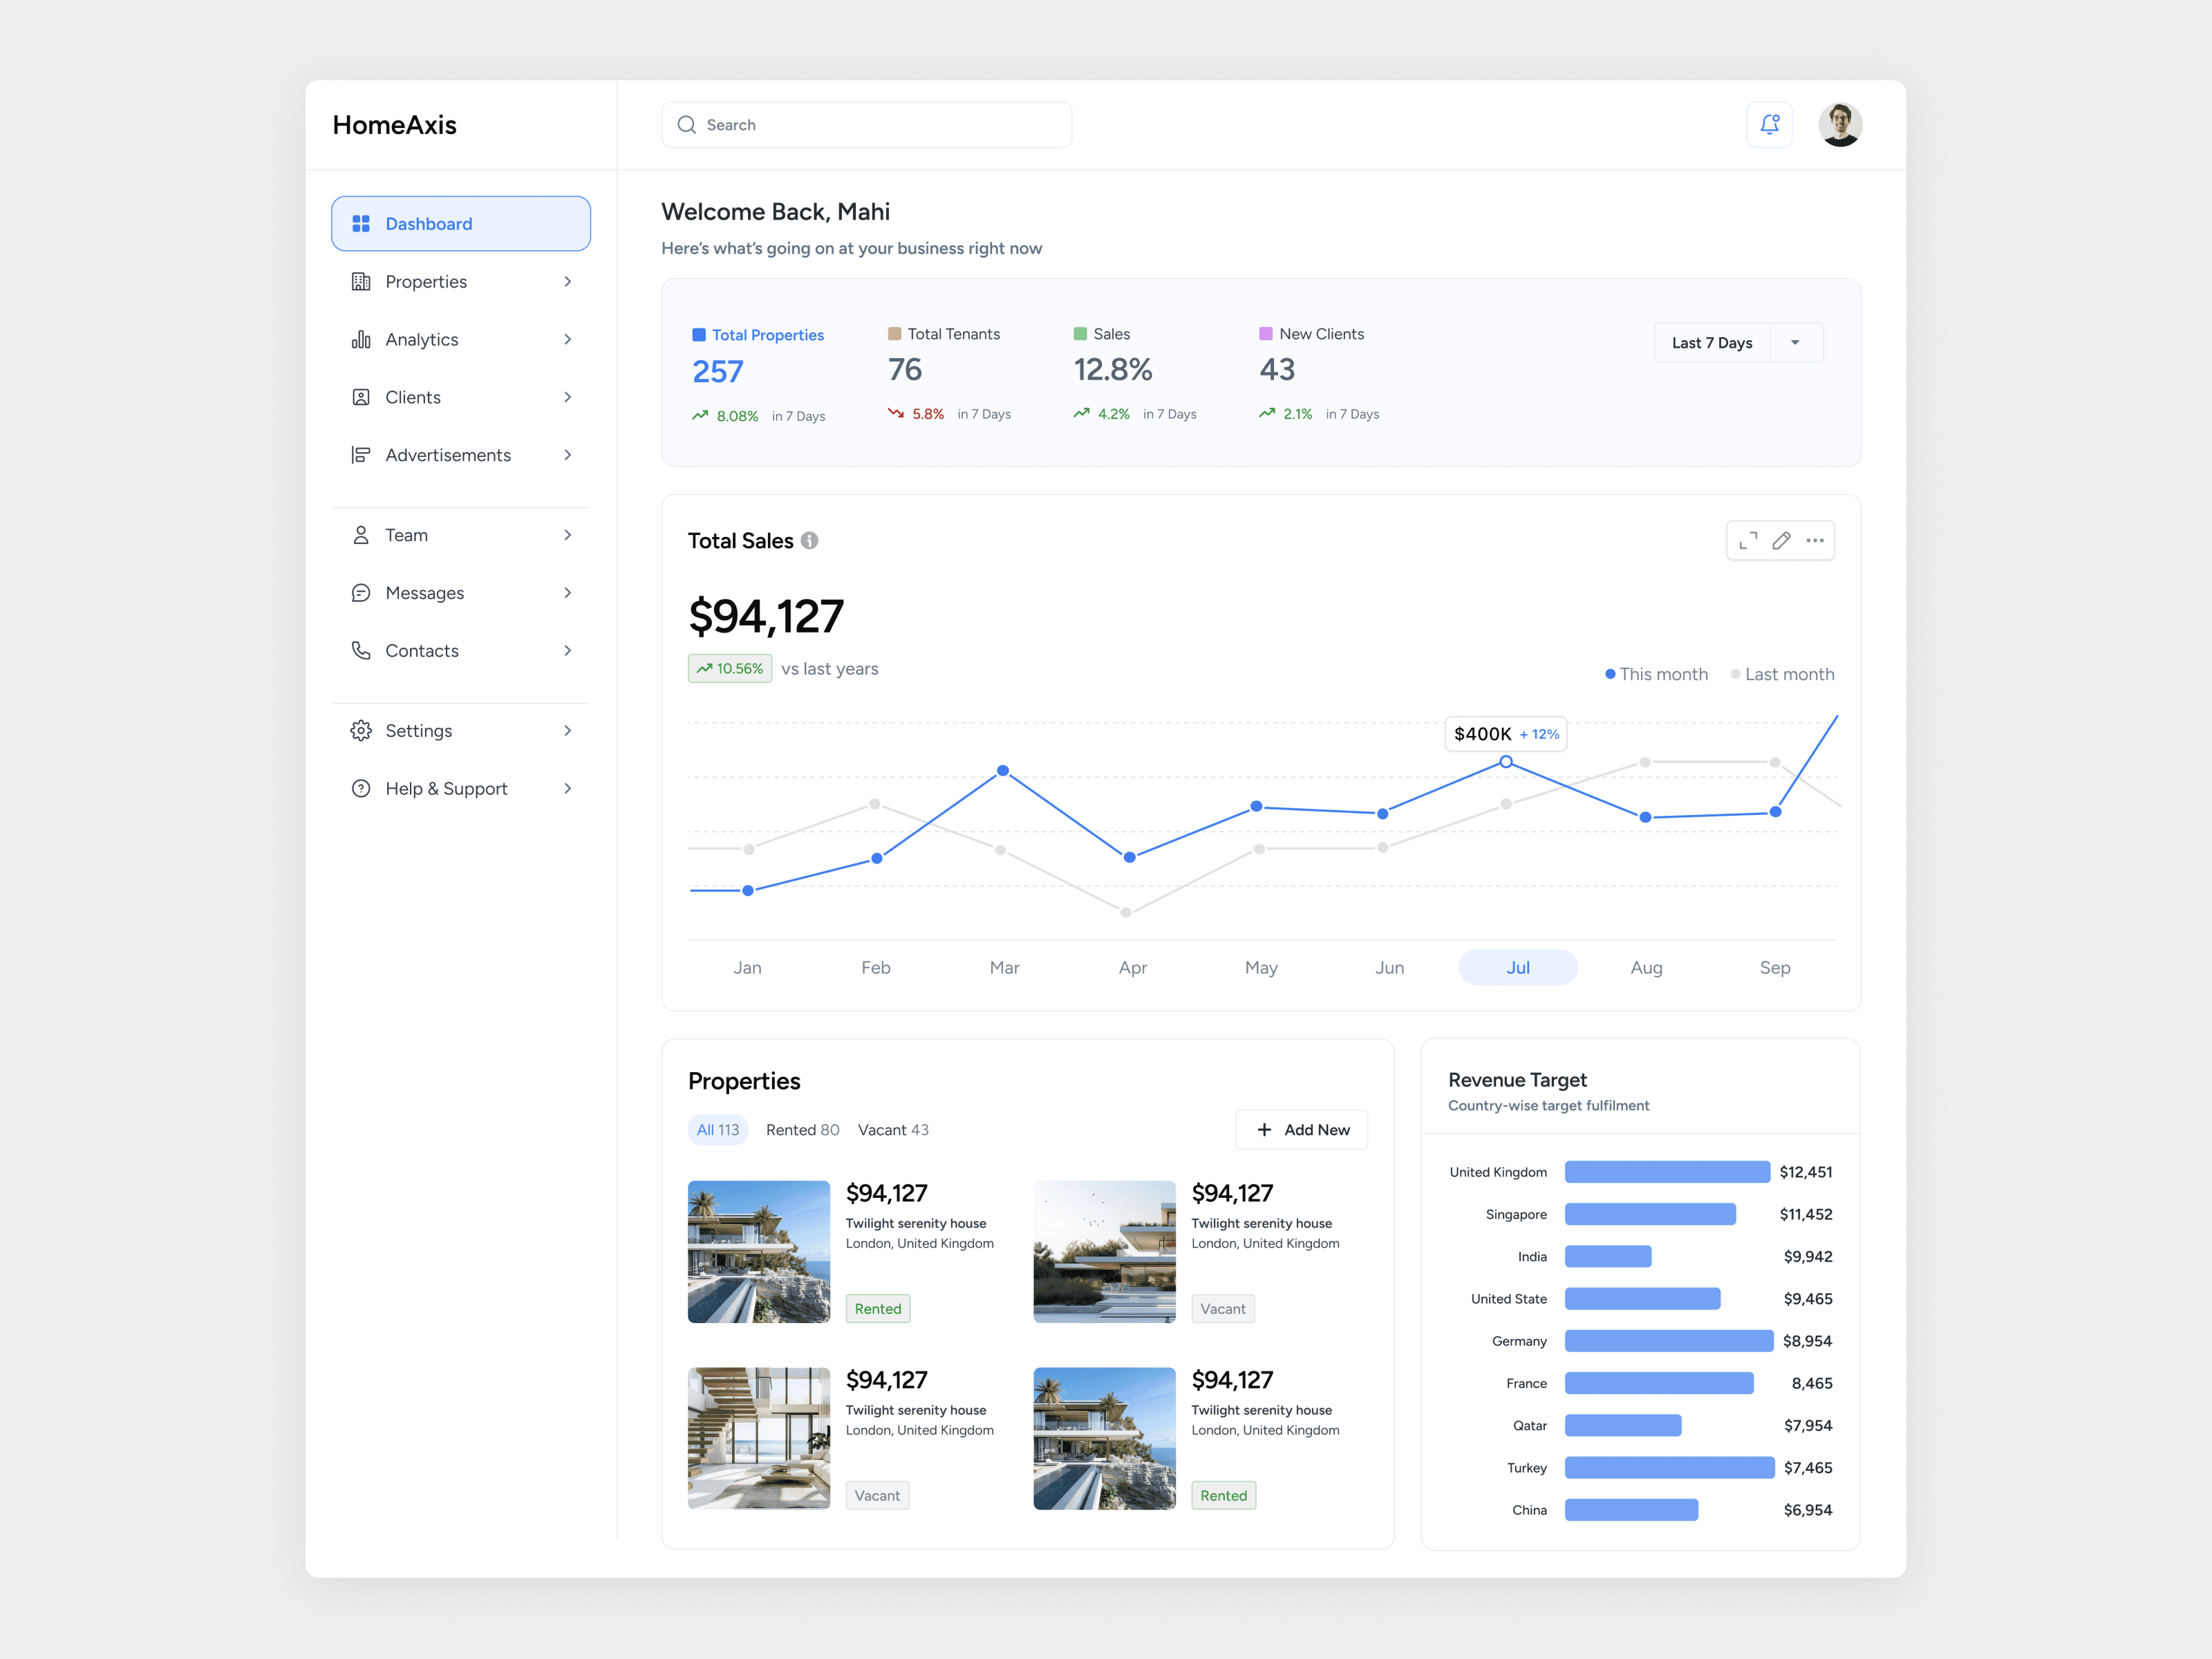Viewport: 2212px width, 1659px height.
Task: Expand the Properties sidebar chevron
Action: click(567, 282)
